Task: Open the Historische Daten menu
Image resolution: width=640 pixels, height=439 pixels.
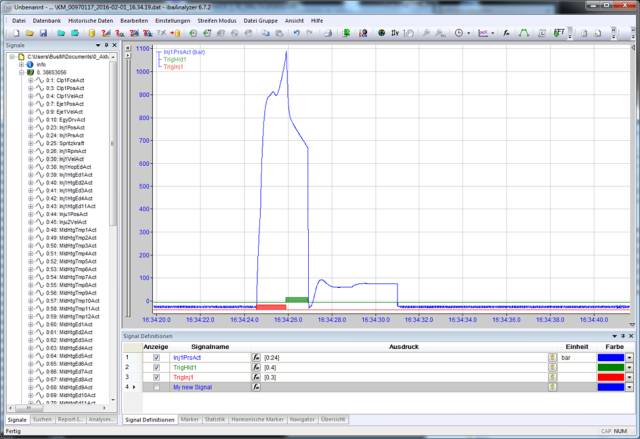Action: click(x=90, y=20)
